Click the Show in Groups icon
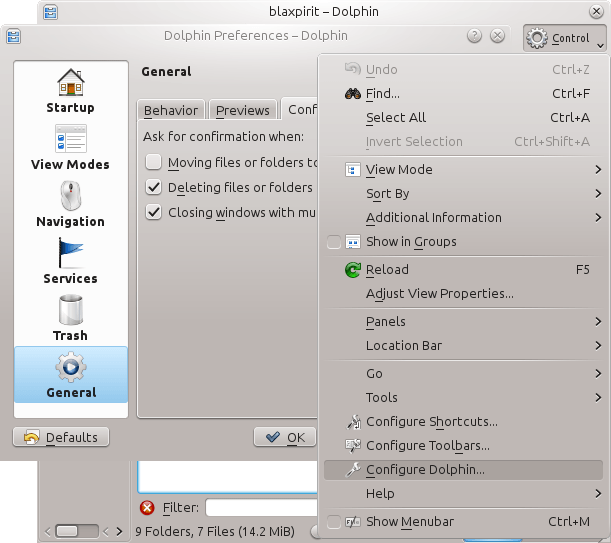 [x=353, y=242]
